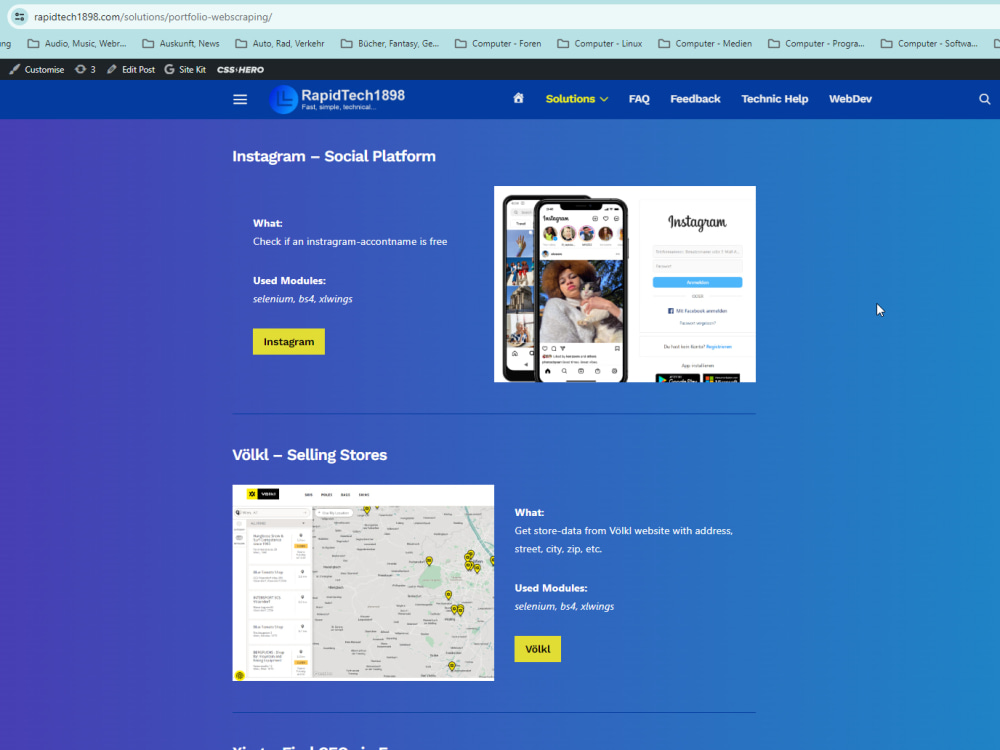Click the RapidTech1898 round logo
Viewport: 1000px width, 750px height.
click(x=283, y=99)
